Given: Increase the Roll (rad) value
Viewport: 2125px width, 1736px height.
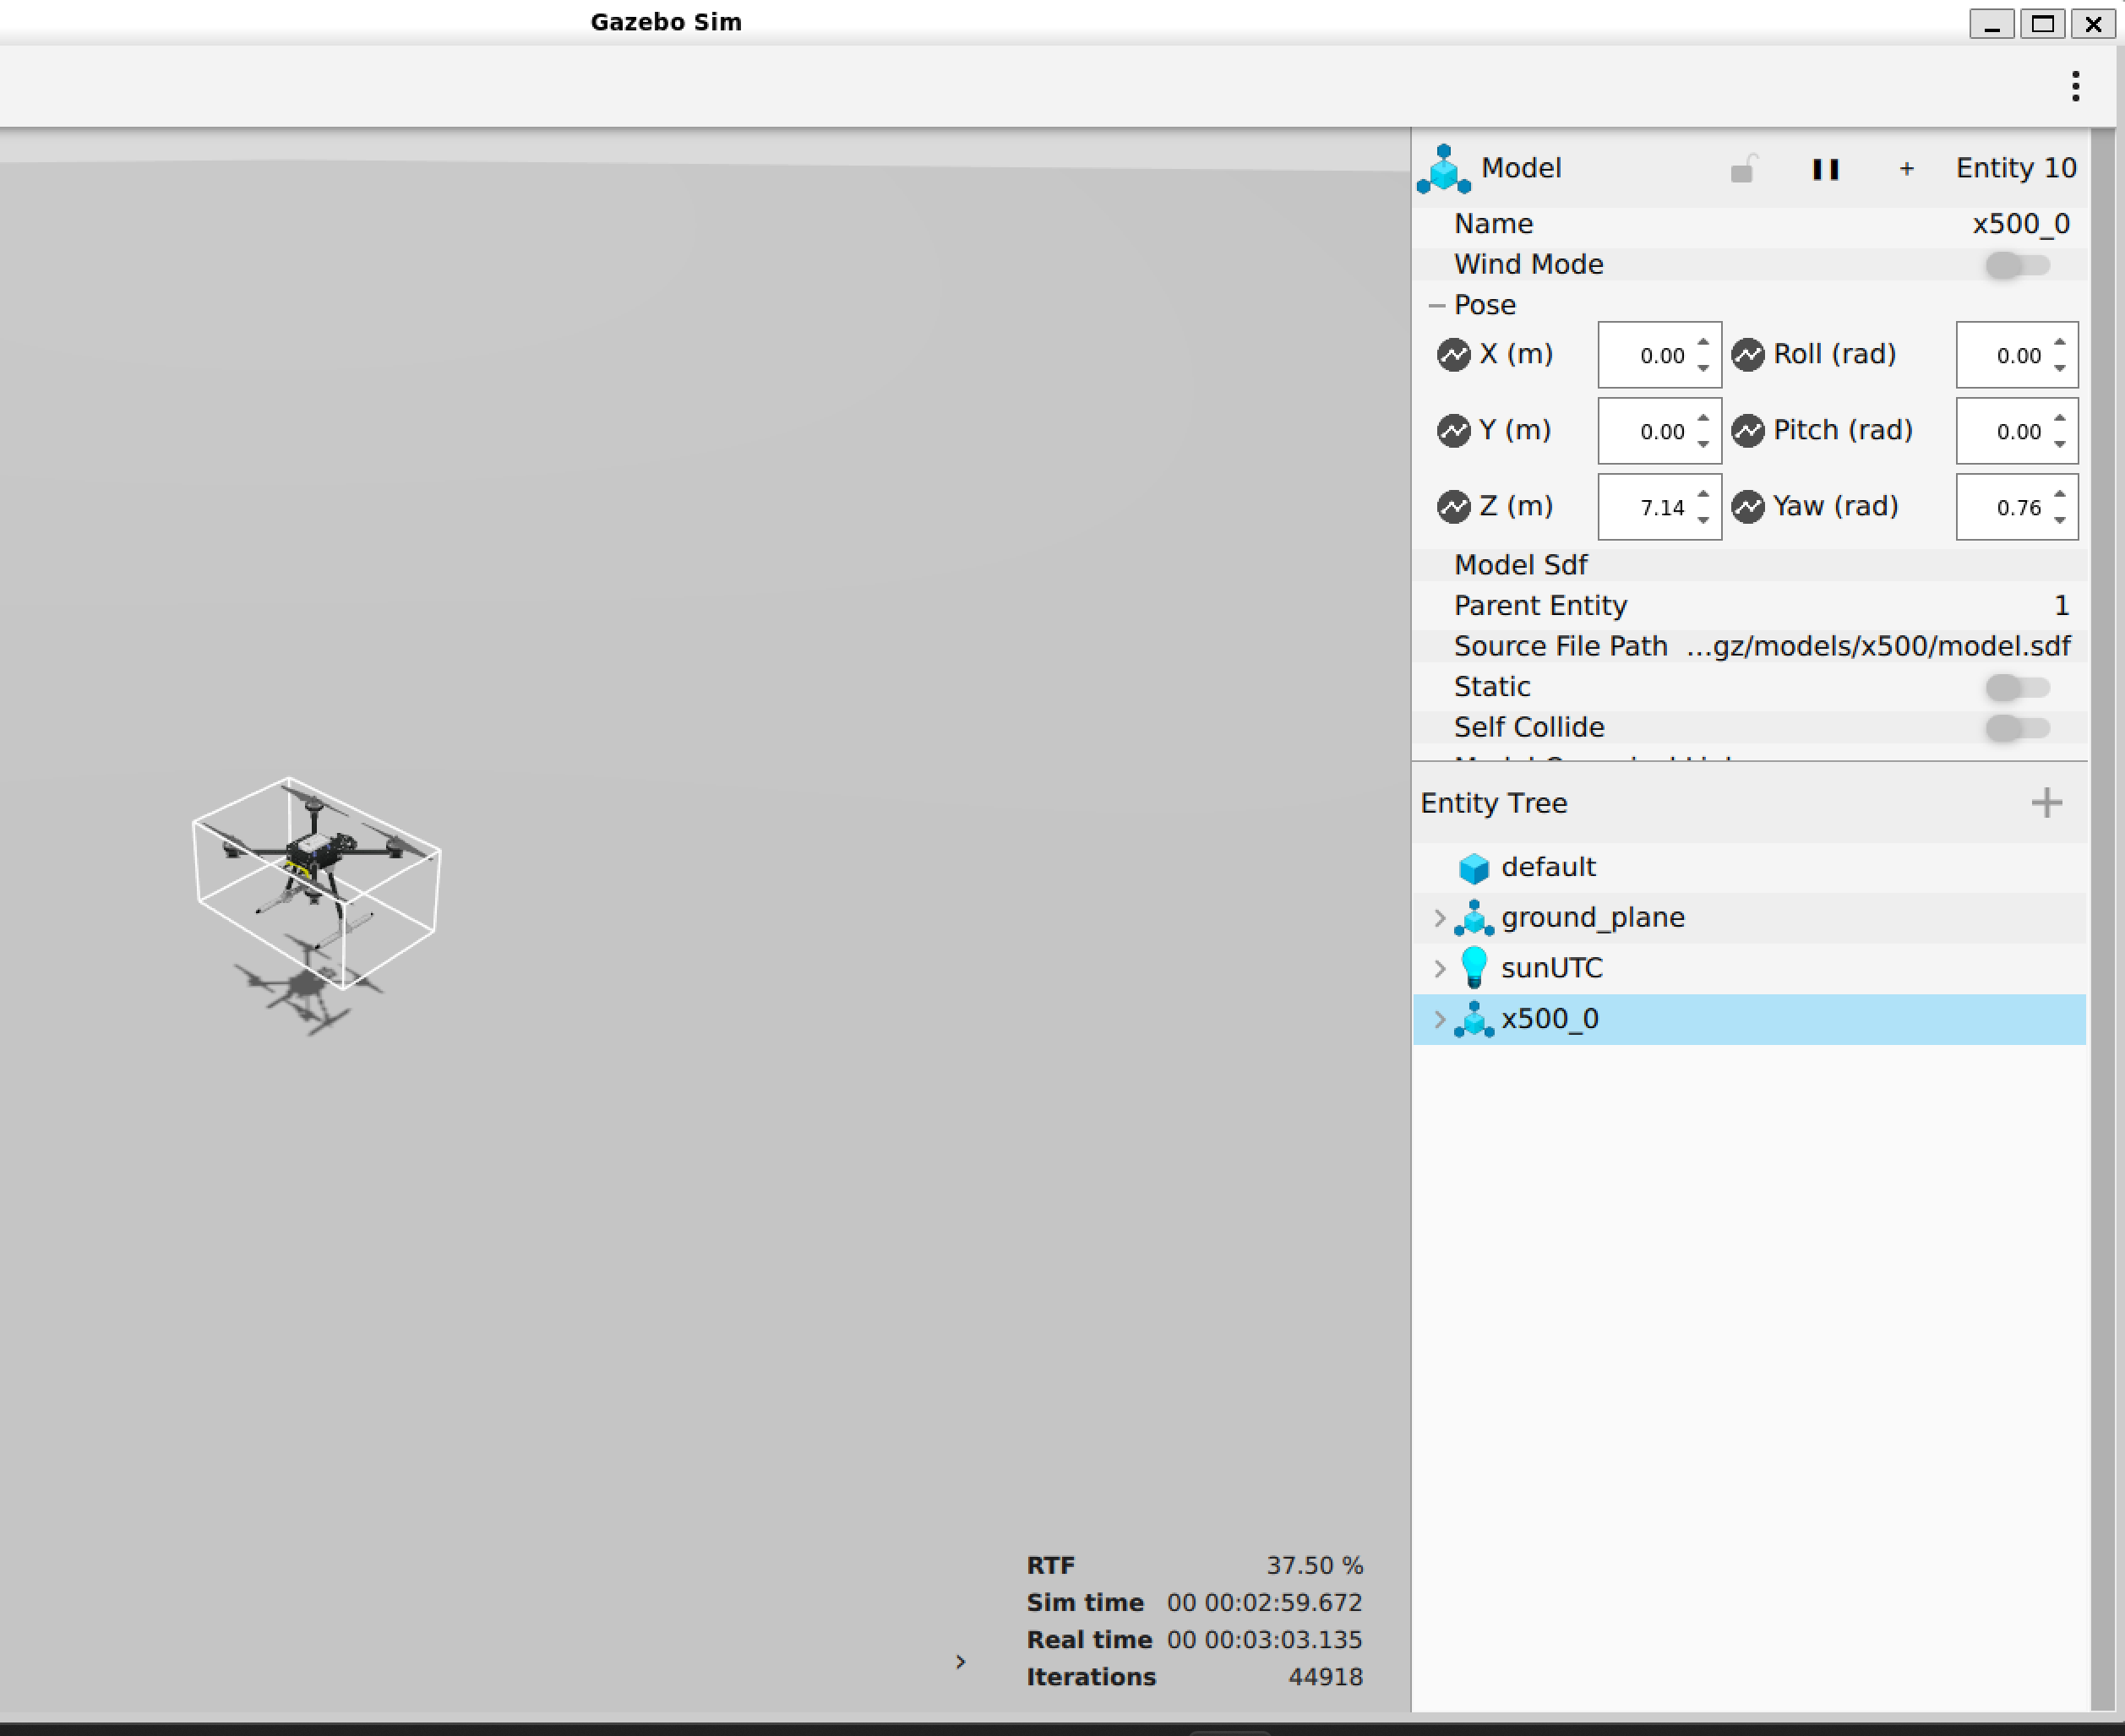Looking at the screenshot, I should [2060, 342].
